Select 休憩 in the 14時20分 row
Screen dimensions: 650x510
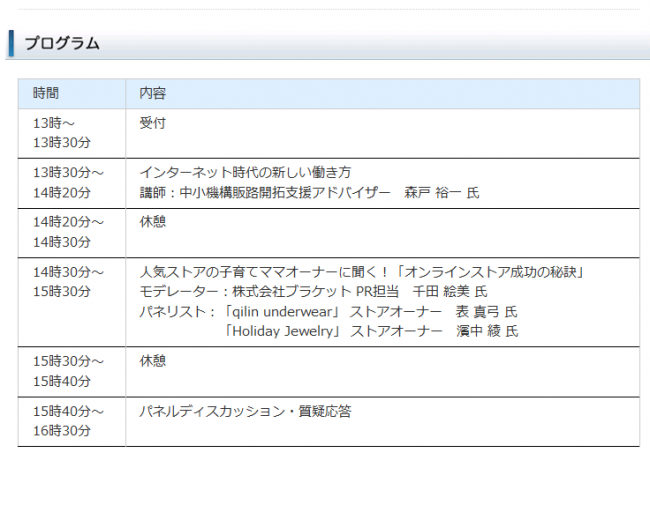click(153, 222)
